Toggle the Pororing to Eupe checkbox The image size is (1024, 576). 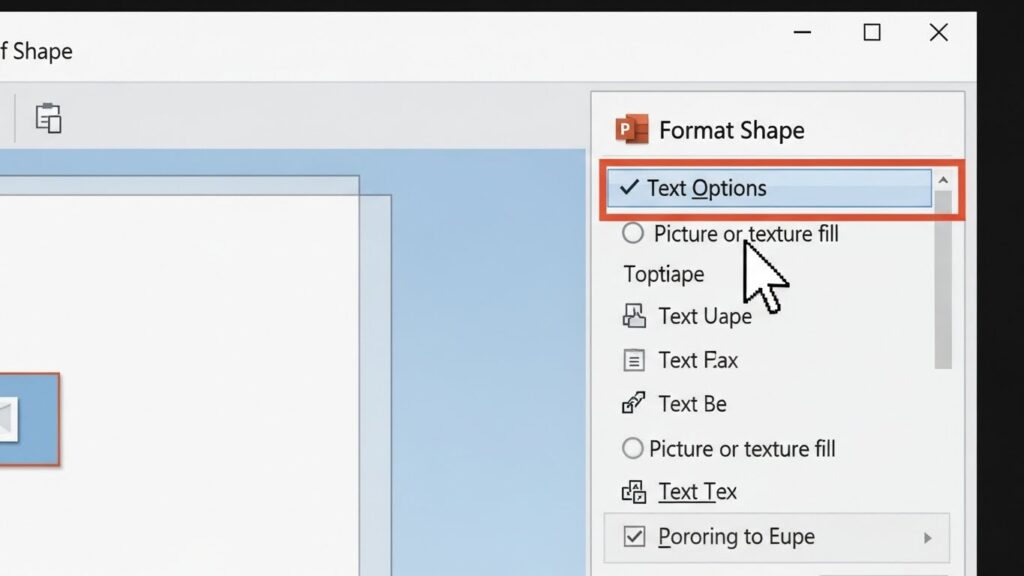click(x=635, y=537)
